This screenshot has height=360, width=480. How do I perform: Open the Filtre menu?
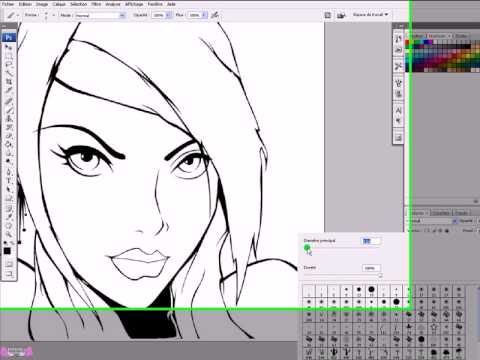coord(96,4)
